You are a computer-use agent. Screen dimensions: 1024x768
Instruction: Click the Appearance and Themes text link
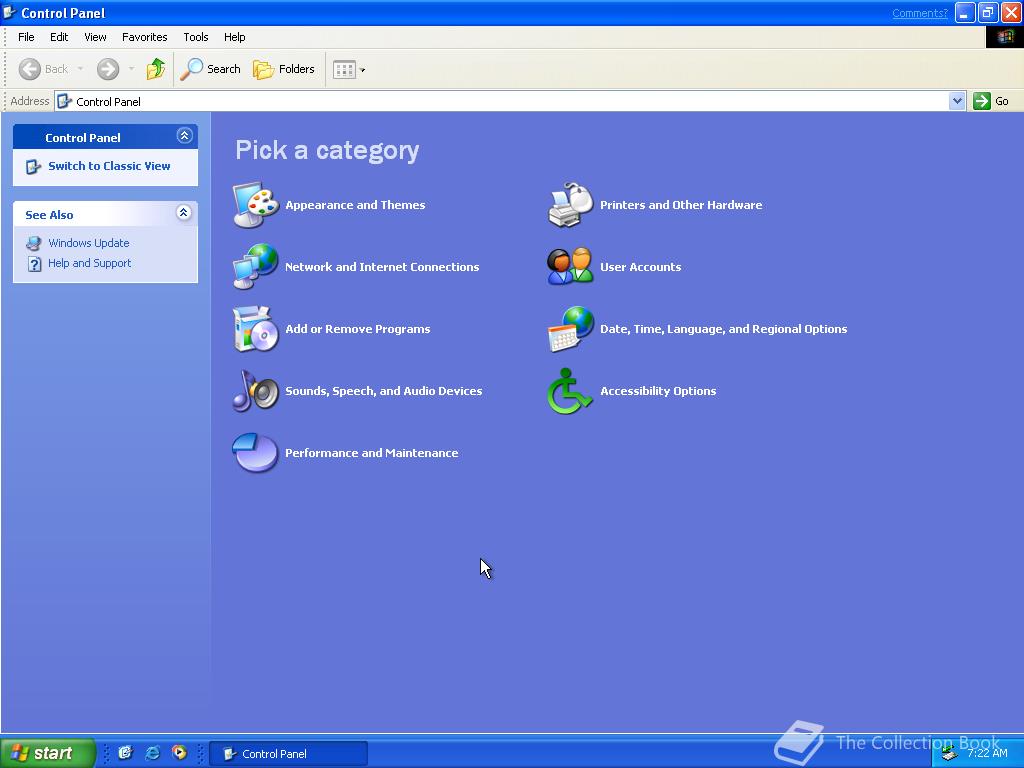pyautogui.click(x=355, y=205)
